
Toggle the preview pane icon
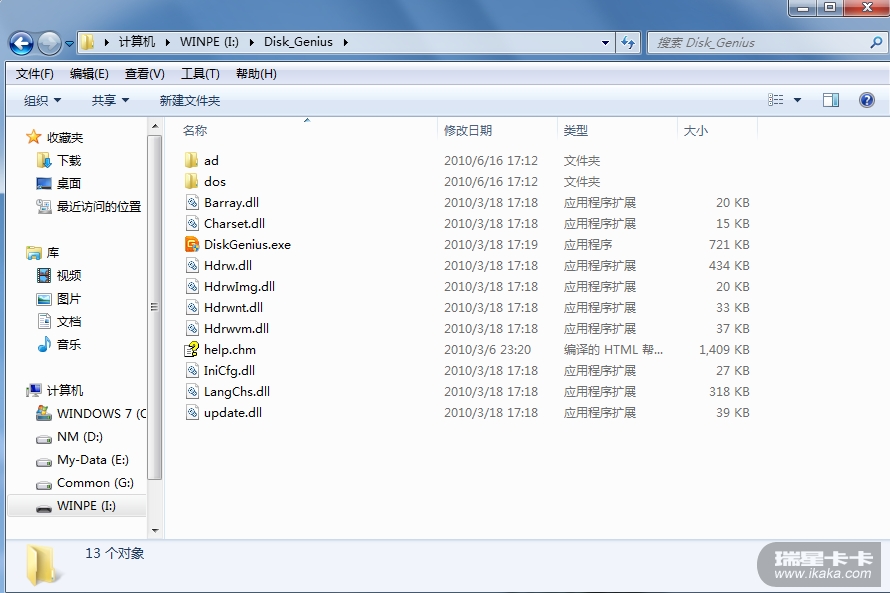click(831, 100)
